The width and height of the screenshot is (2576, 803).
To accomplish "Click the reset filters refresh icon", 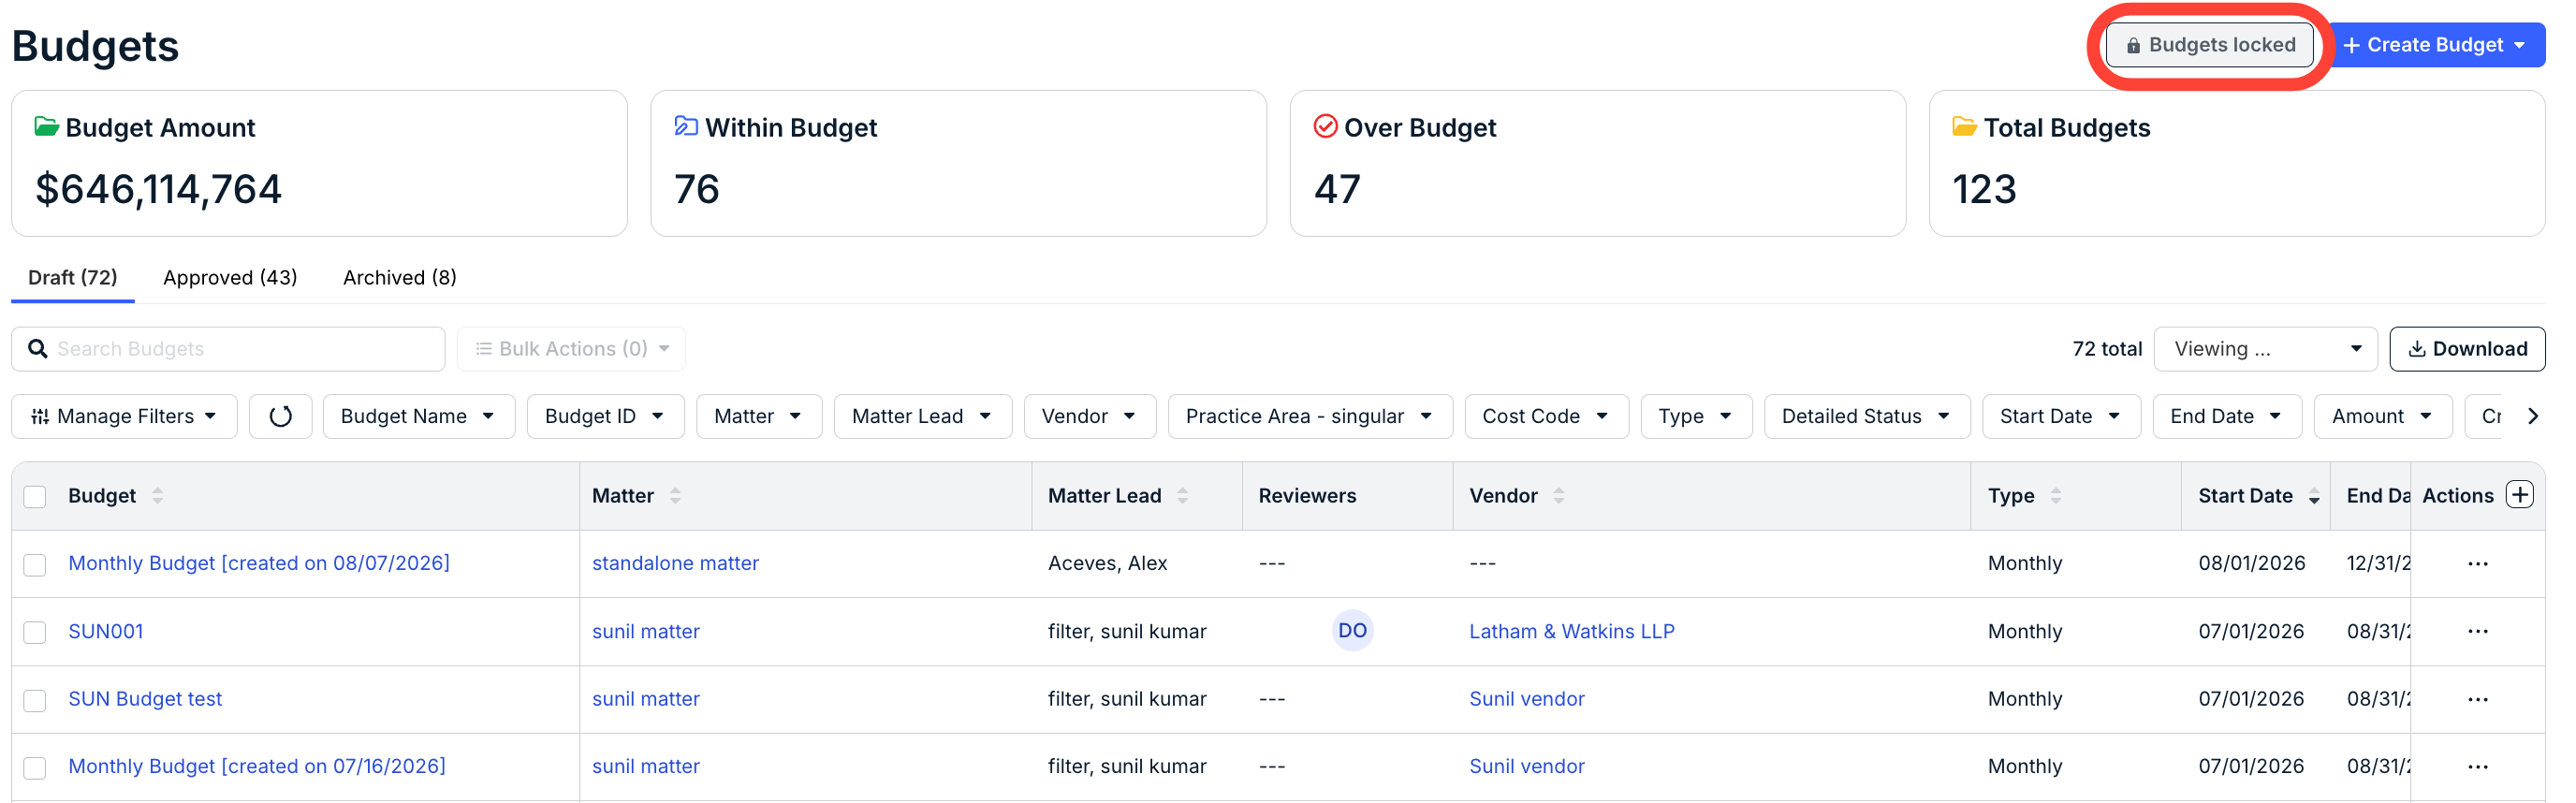I will 281,417.
